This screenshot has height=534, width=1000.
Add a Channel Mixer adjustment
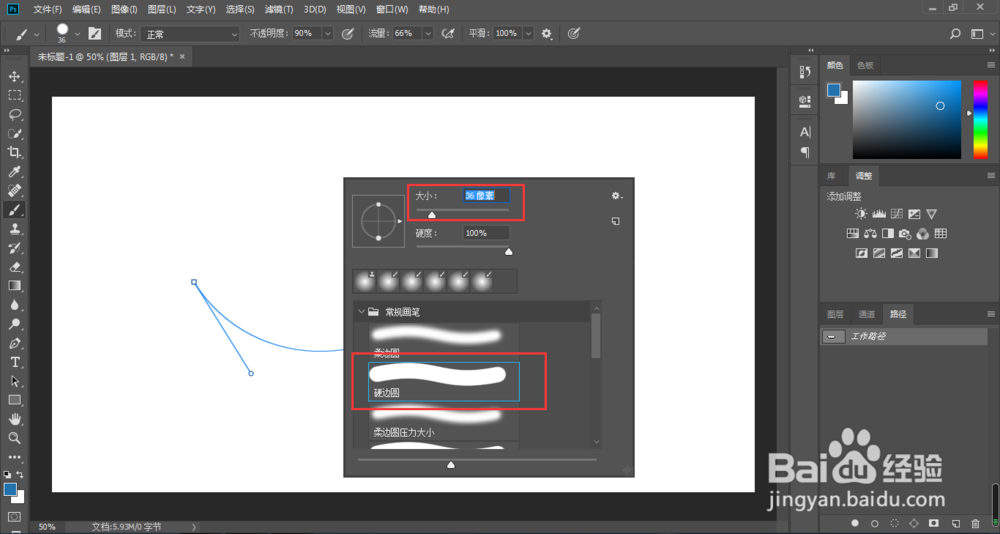922,234
